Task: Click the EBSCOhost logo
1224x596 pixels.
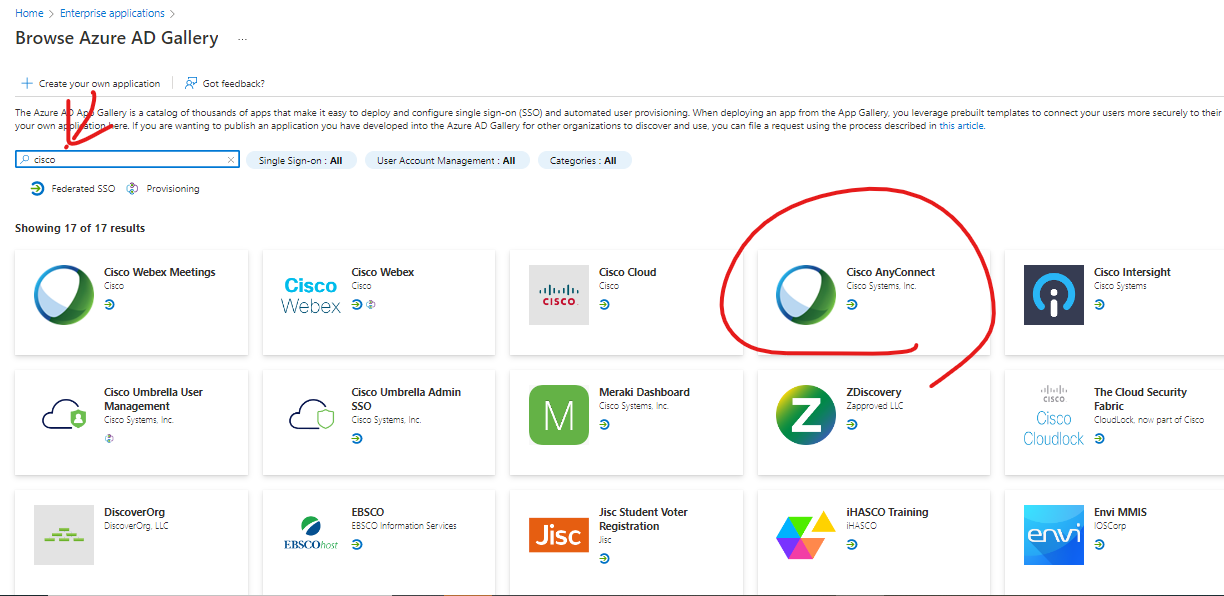Action: (x=311, y=534)
